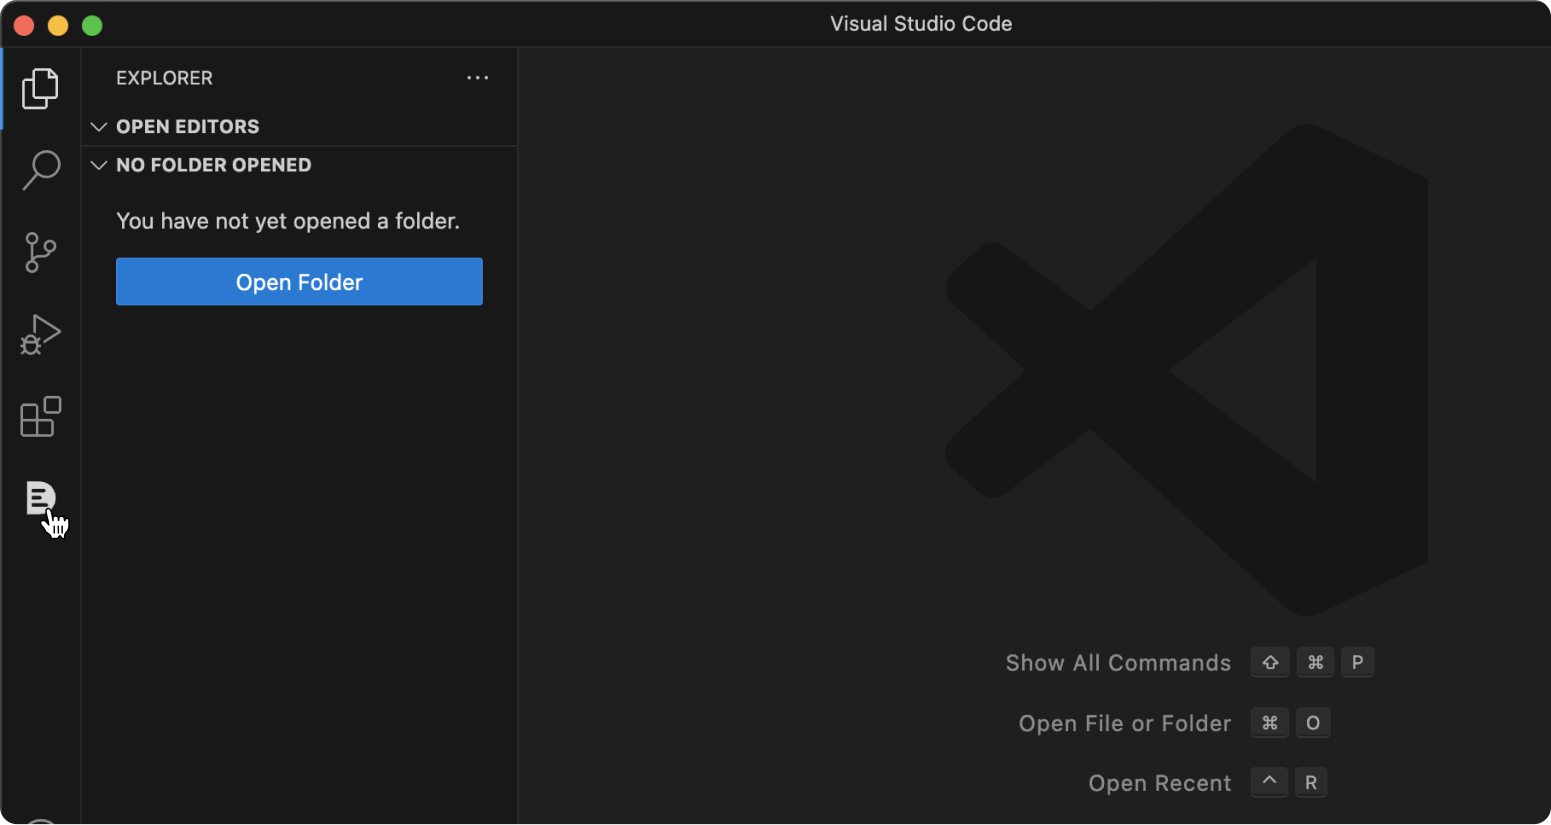Click 'You have not yet opened a folder' text
The height and width of the screenshot is (825, 1551).
(x=288, y=221)
